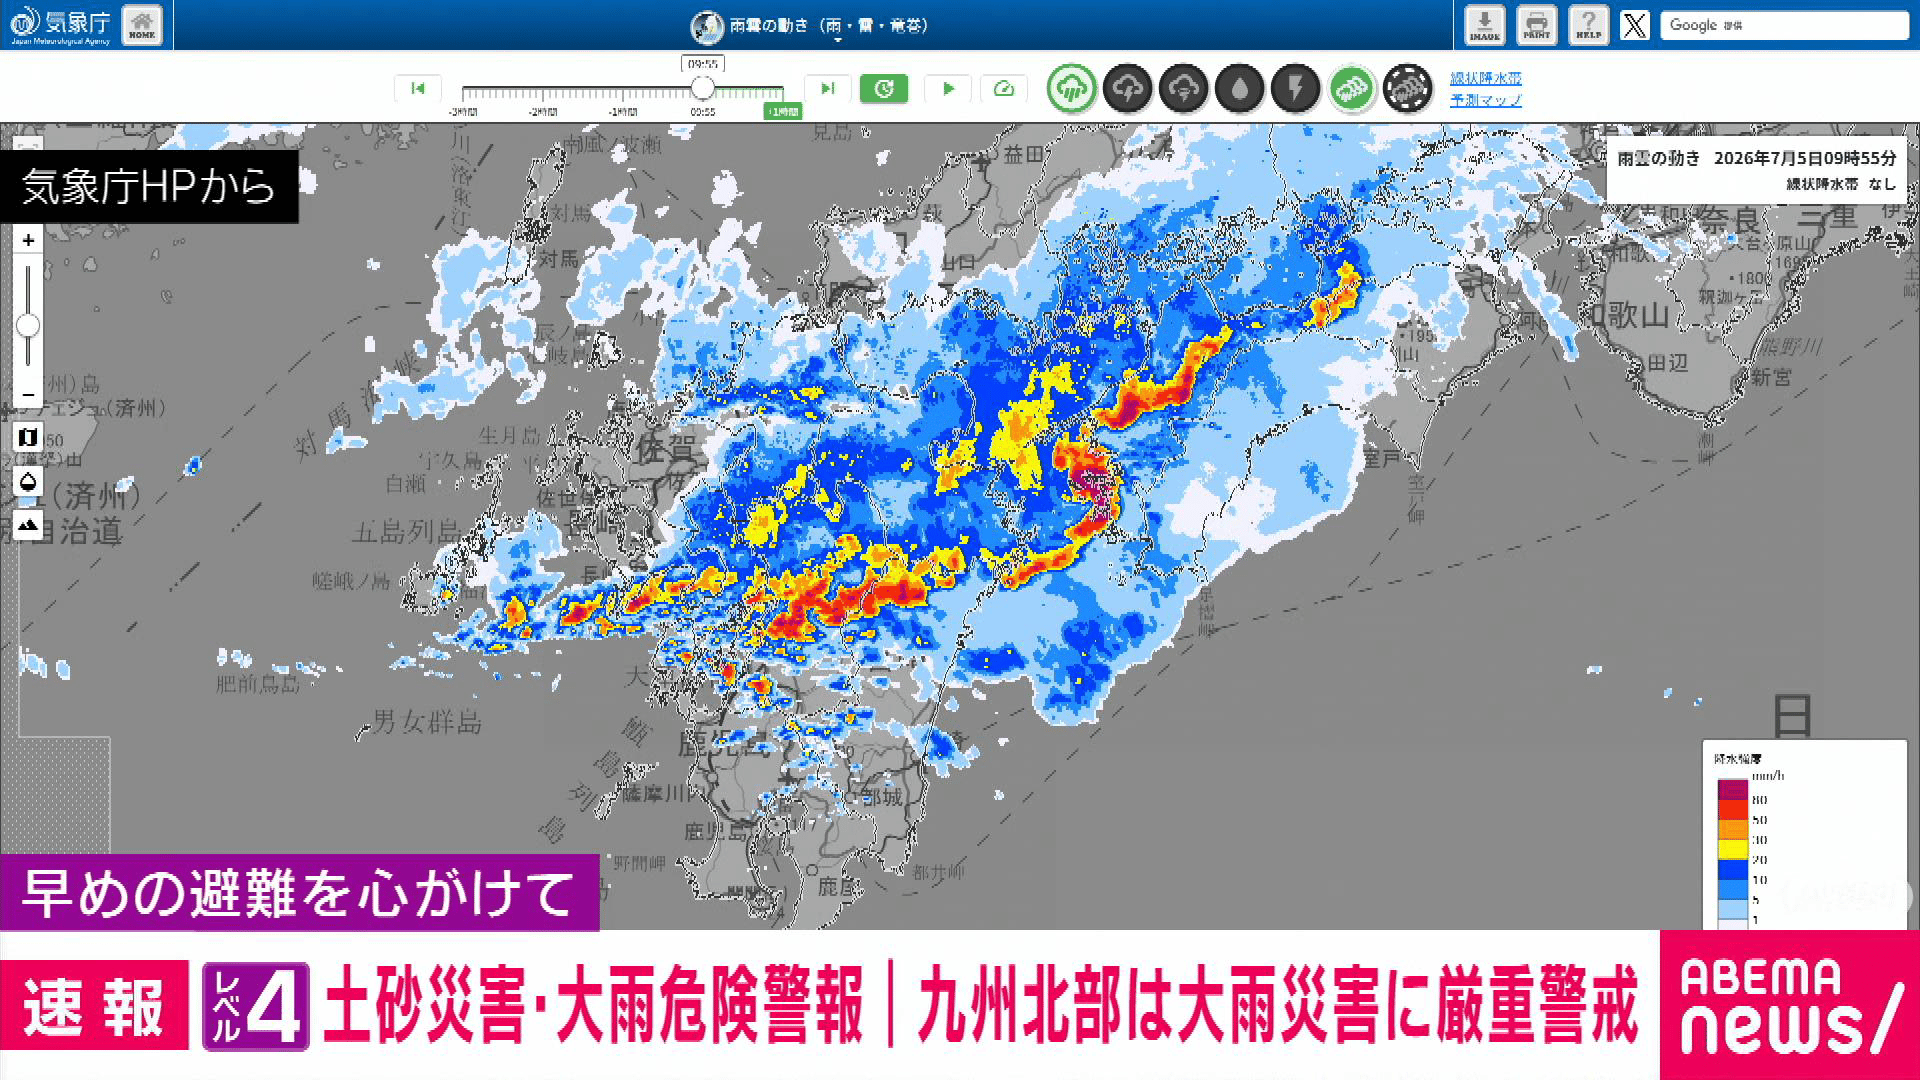Toggle the lightning bolt layer button
Viewport: 1920px width, 1080px height.
pyautogui.click(x=1296, y=89)
